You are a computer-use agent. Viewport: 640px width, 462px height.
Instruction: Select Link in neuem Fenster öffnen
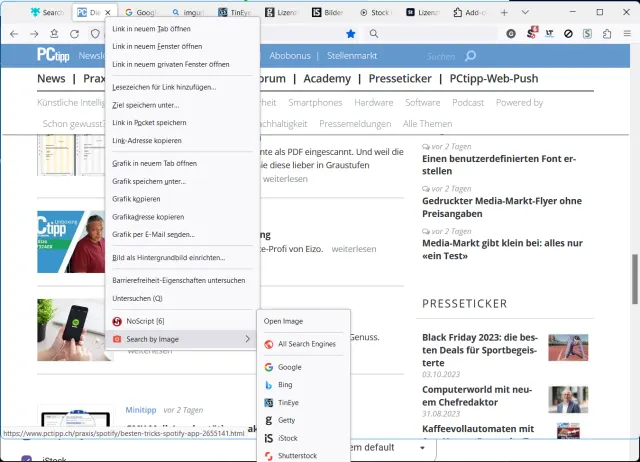coord(157,47)
